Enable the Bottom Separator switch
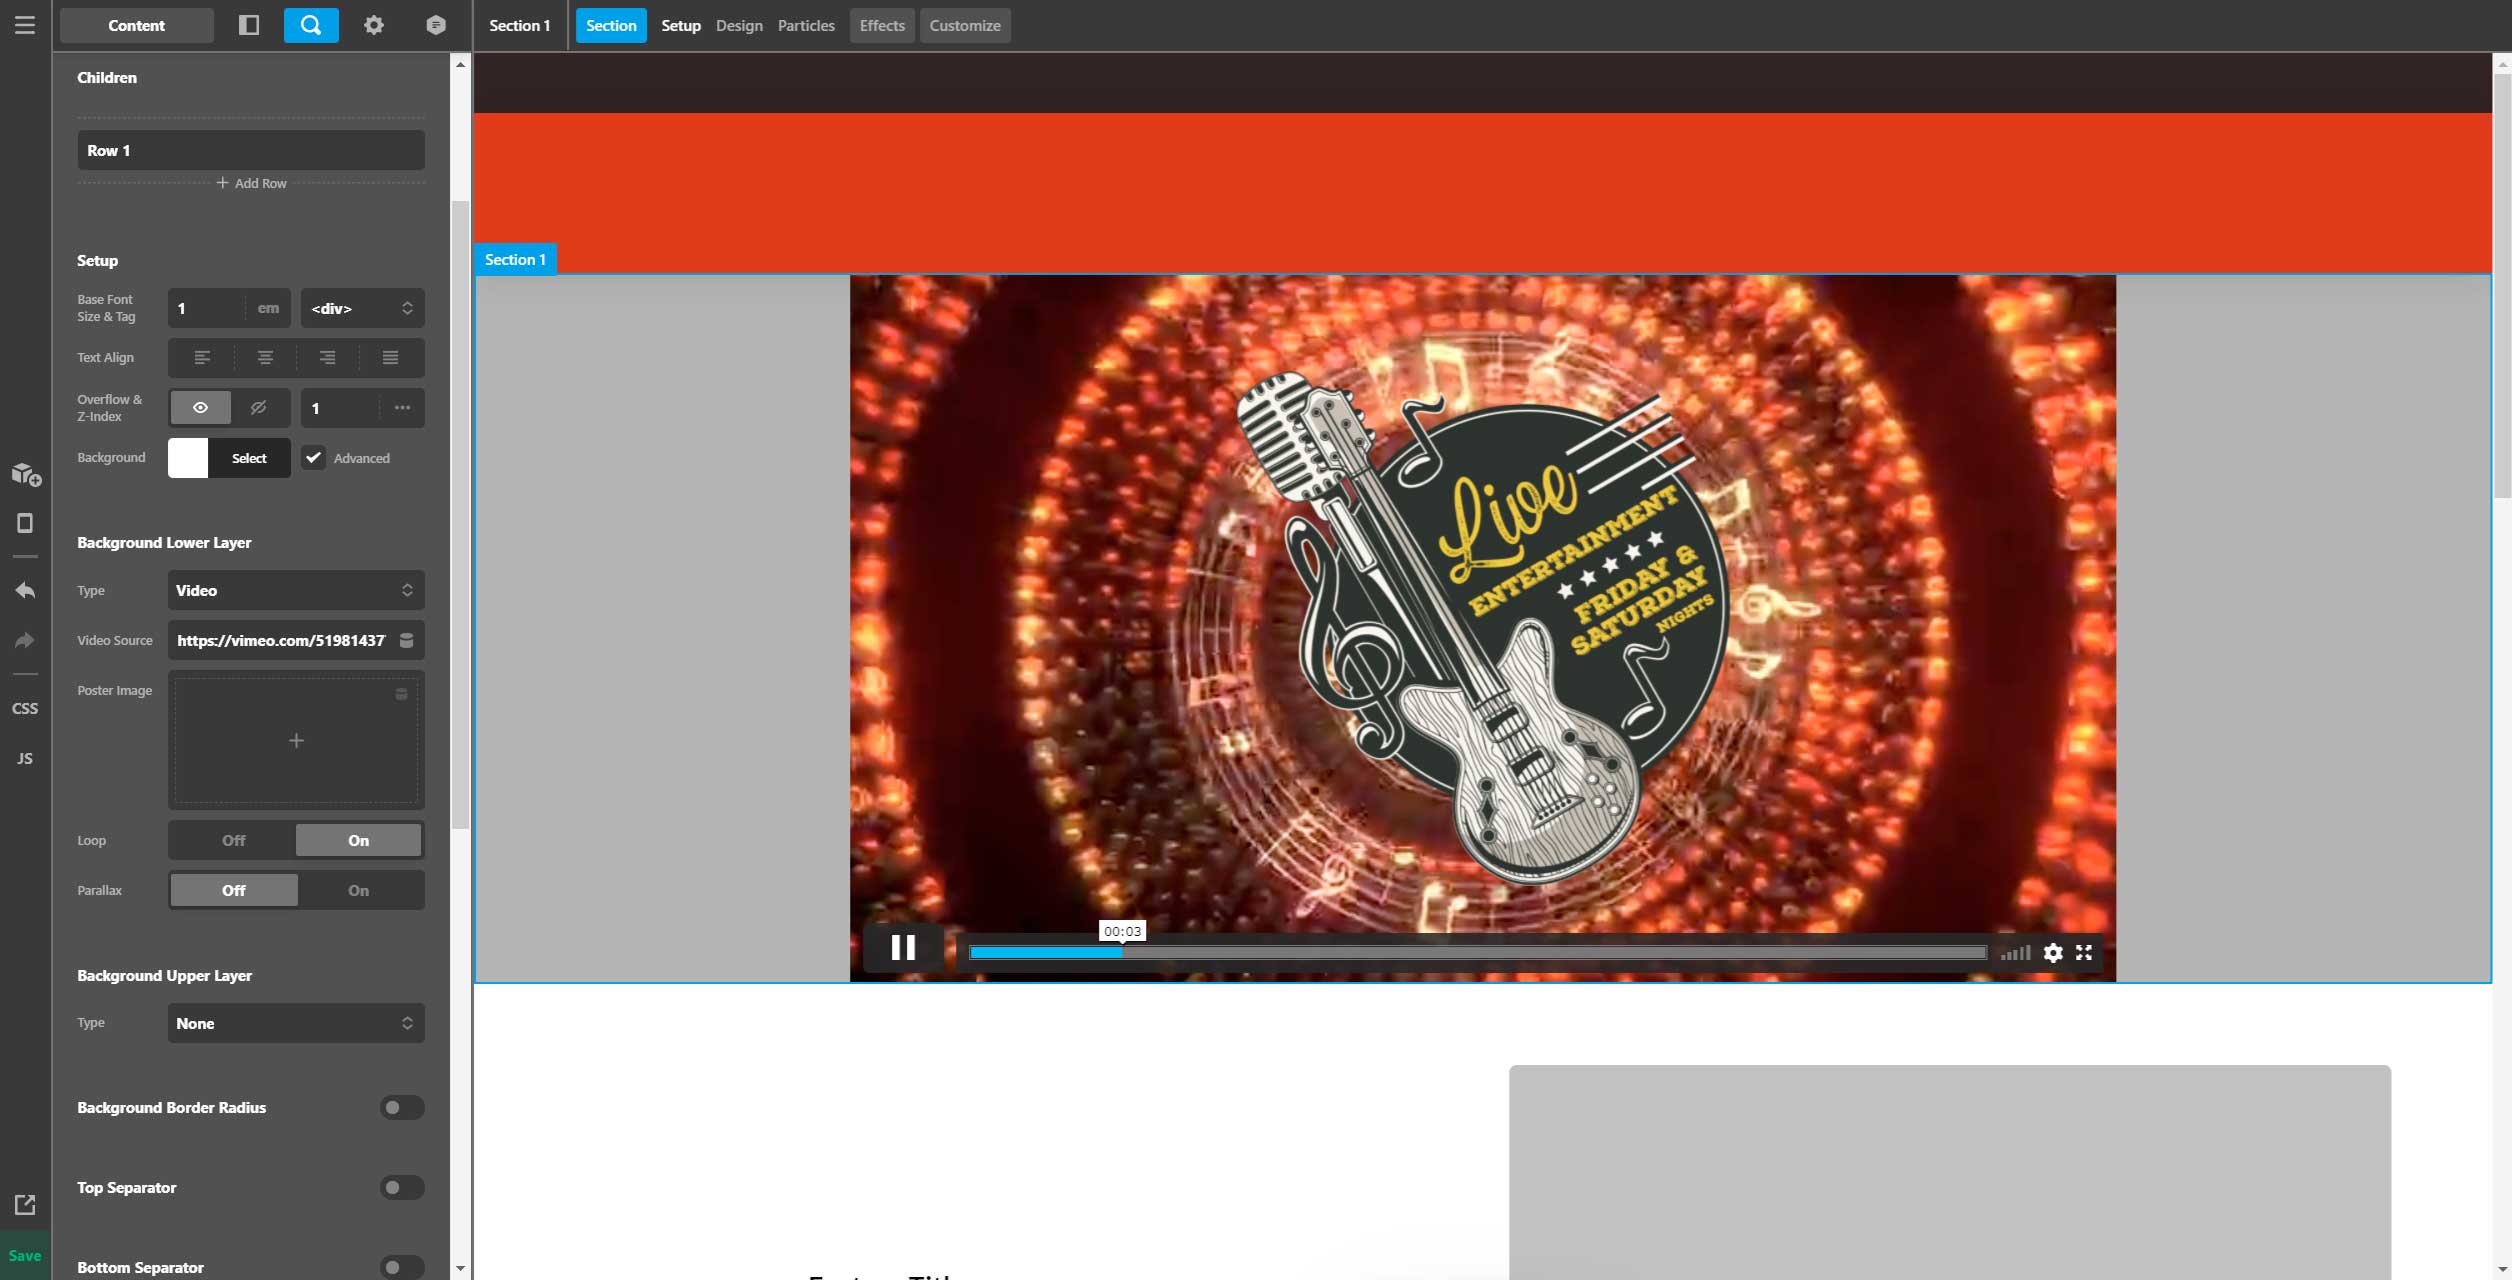 pos(402,1268)
